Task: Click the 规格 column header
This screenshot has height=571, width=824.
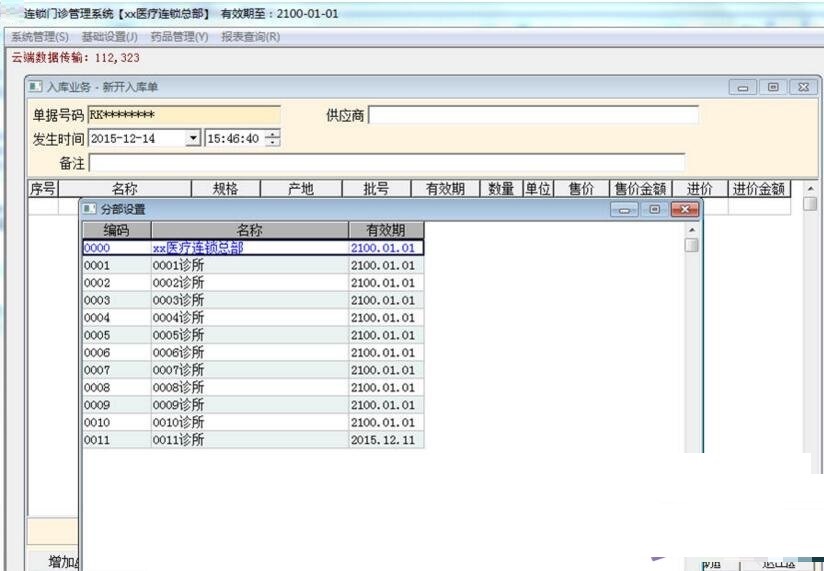Action: [225, 189]
